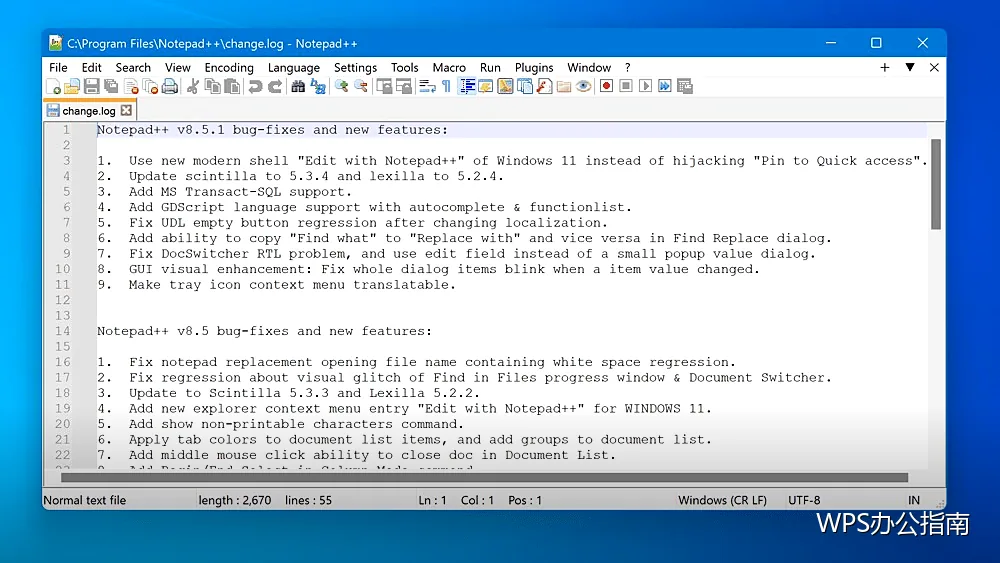Stop macro recording square icon
Screen dimensions: 1000x563
click(626, 86)
